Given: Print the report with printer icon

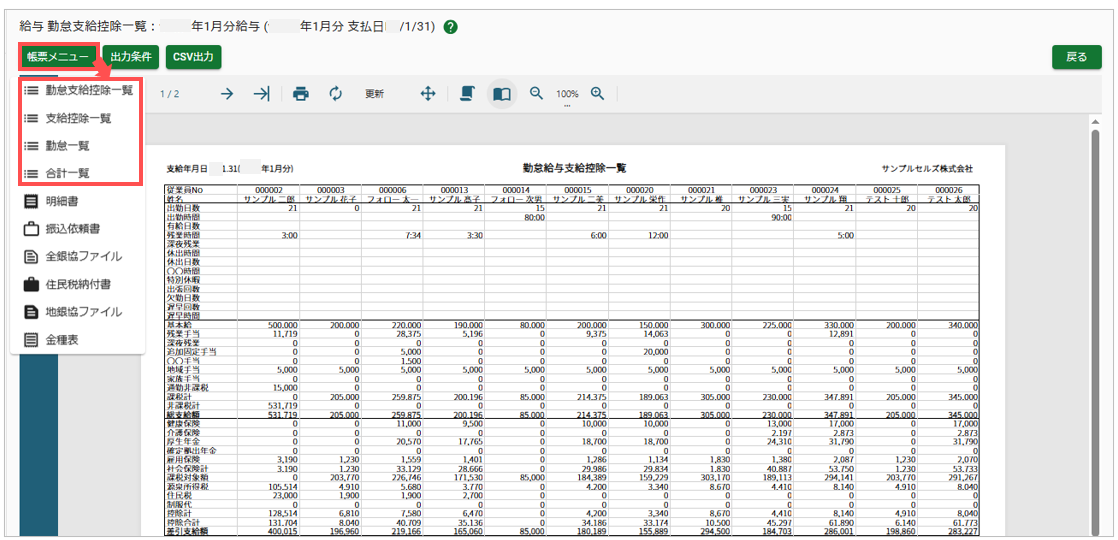Looking at the screenshot, I should [x=301, y=94].
